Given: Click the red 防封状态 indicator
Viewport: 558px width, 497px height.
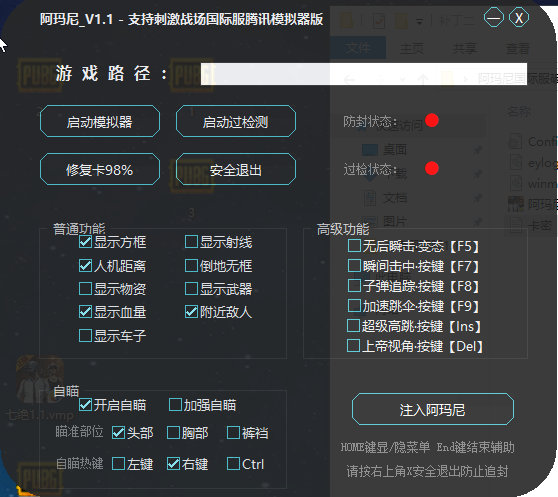Looking at the screenshot, I should click(432, 120).
